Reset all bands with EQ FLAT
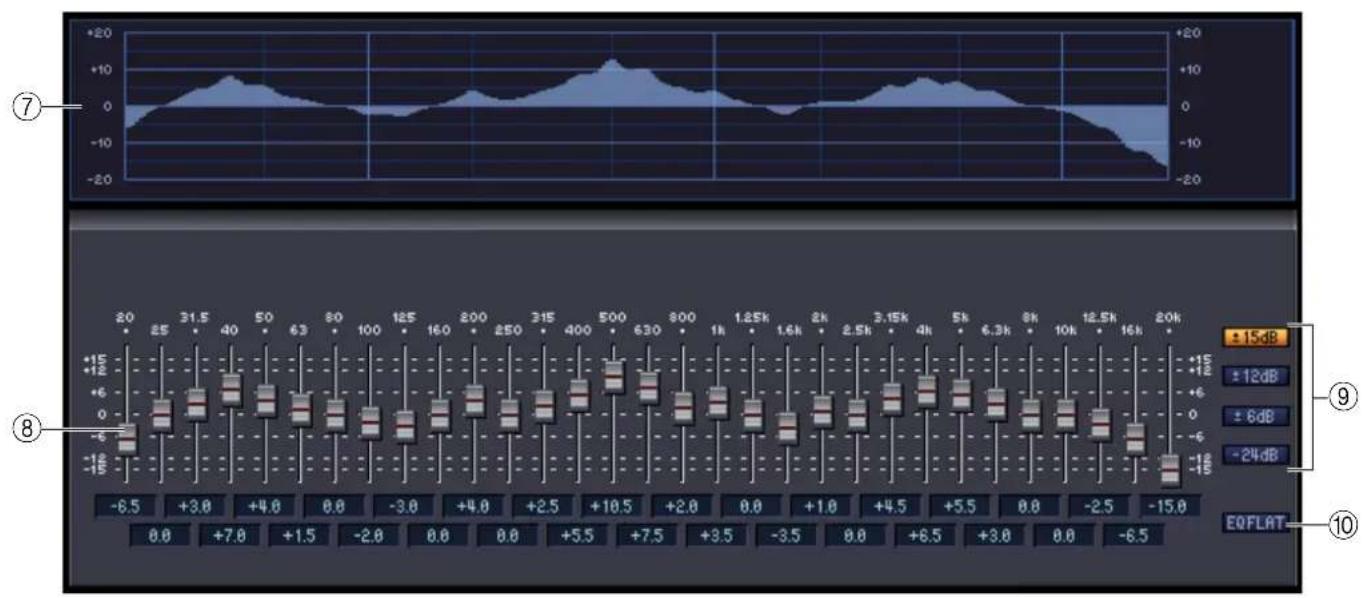1365x598 pixels. click(1256, 522)
